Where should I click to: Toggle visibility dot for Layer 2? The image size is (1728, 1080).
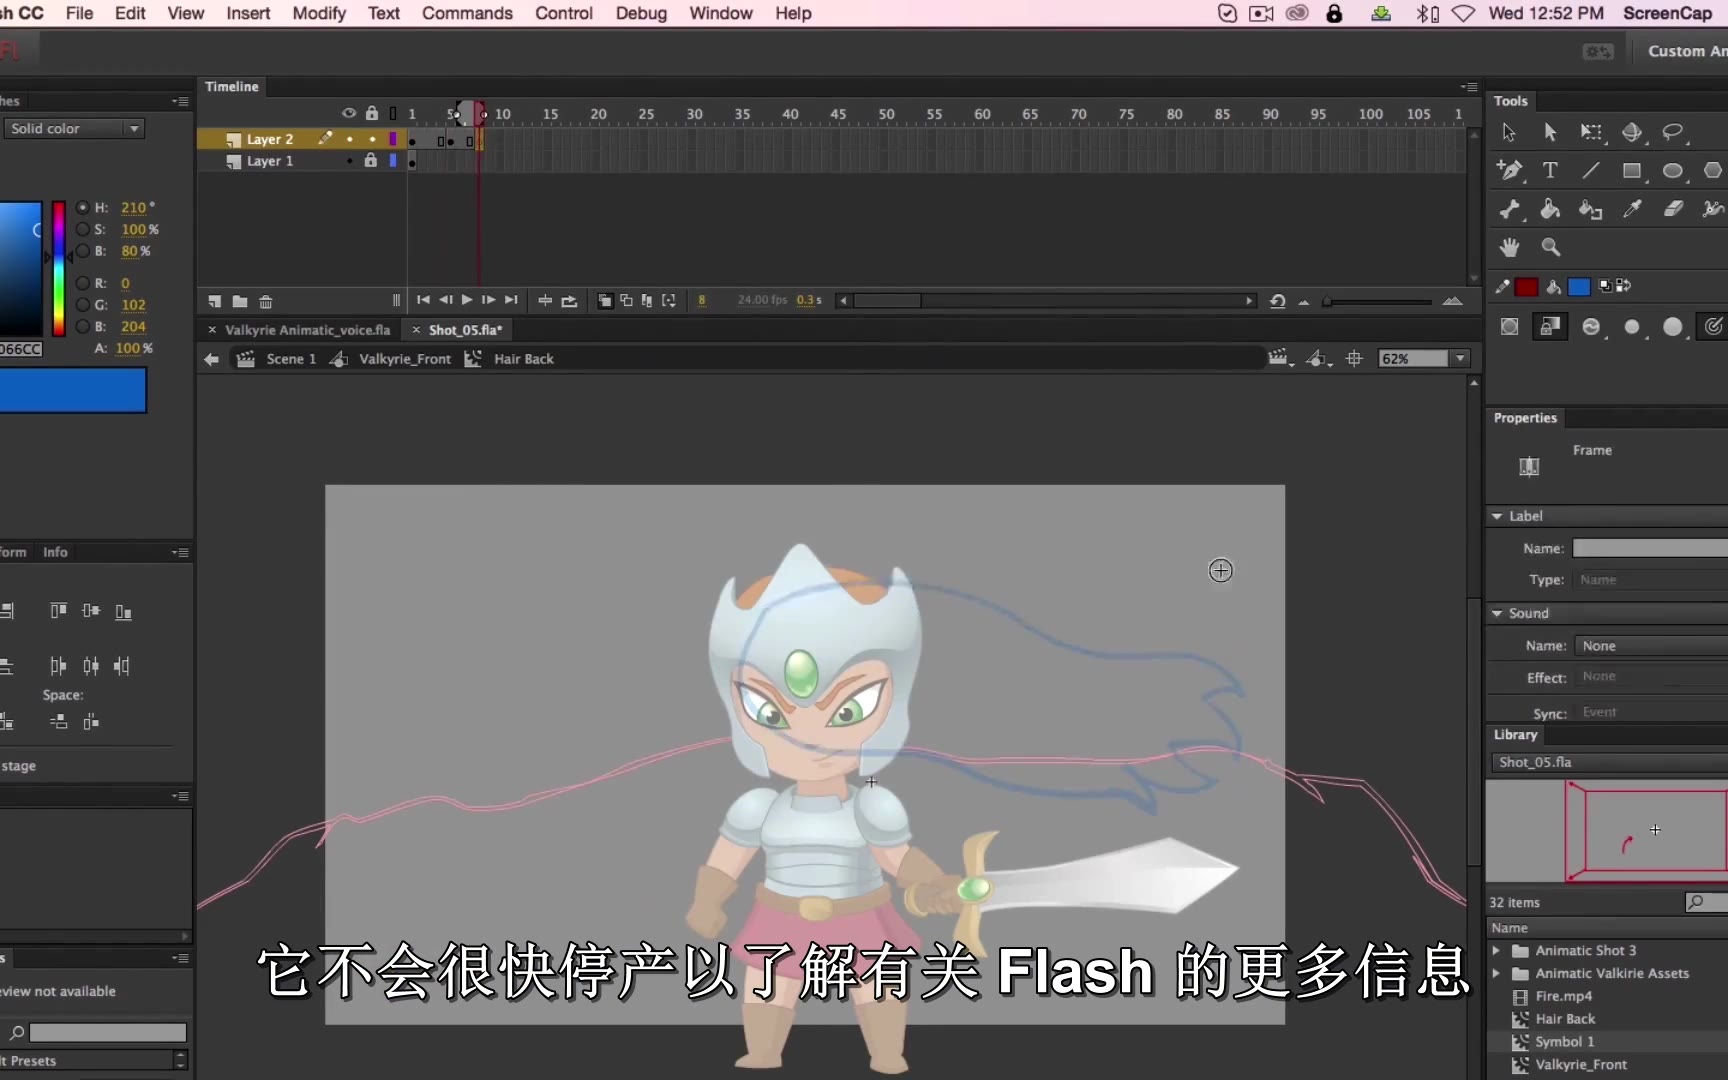click(349, 140)
